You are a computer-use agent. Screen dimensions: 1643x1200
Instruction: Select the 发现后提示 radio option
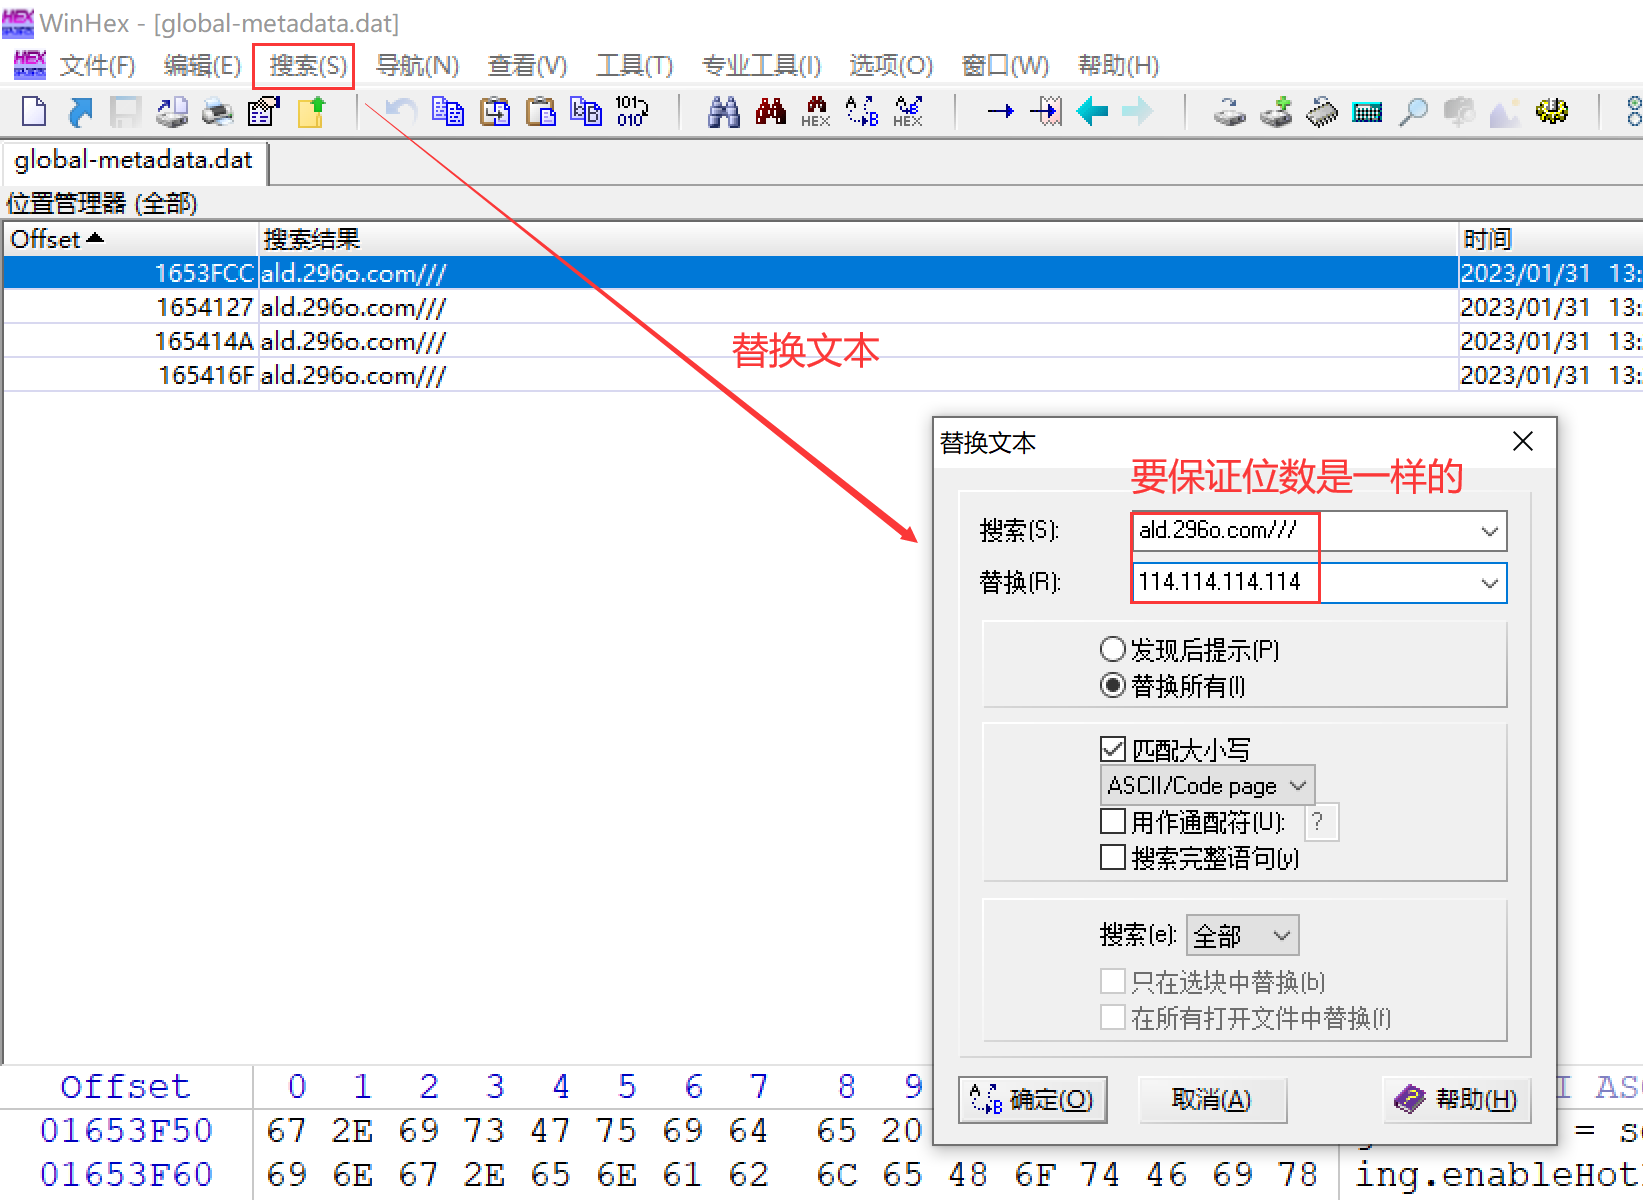1112,650
